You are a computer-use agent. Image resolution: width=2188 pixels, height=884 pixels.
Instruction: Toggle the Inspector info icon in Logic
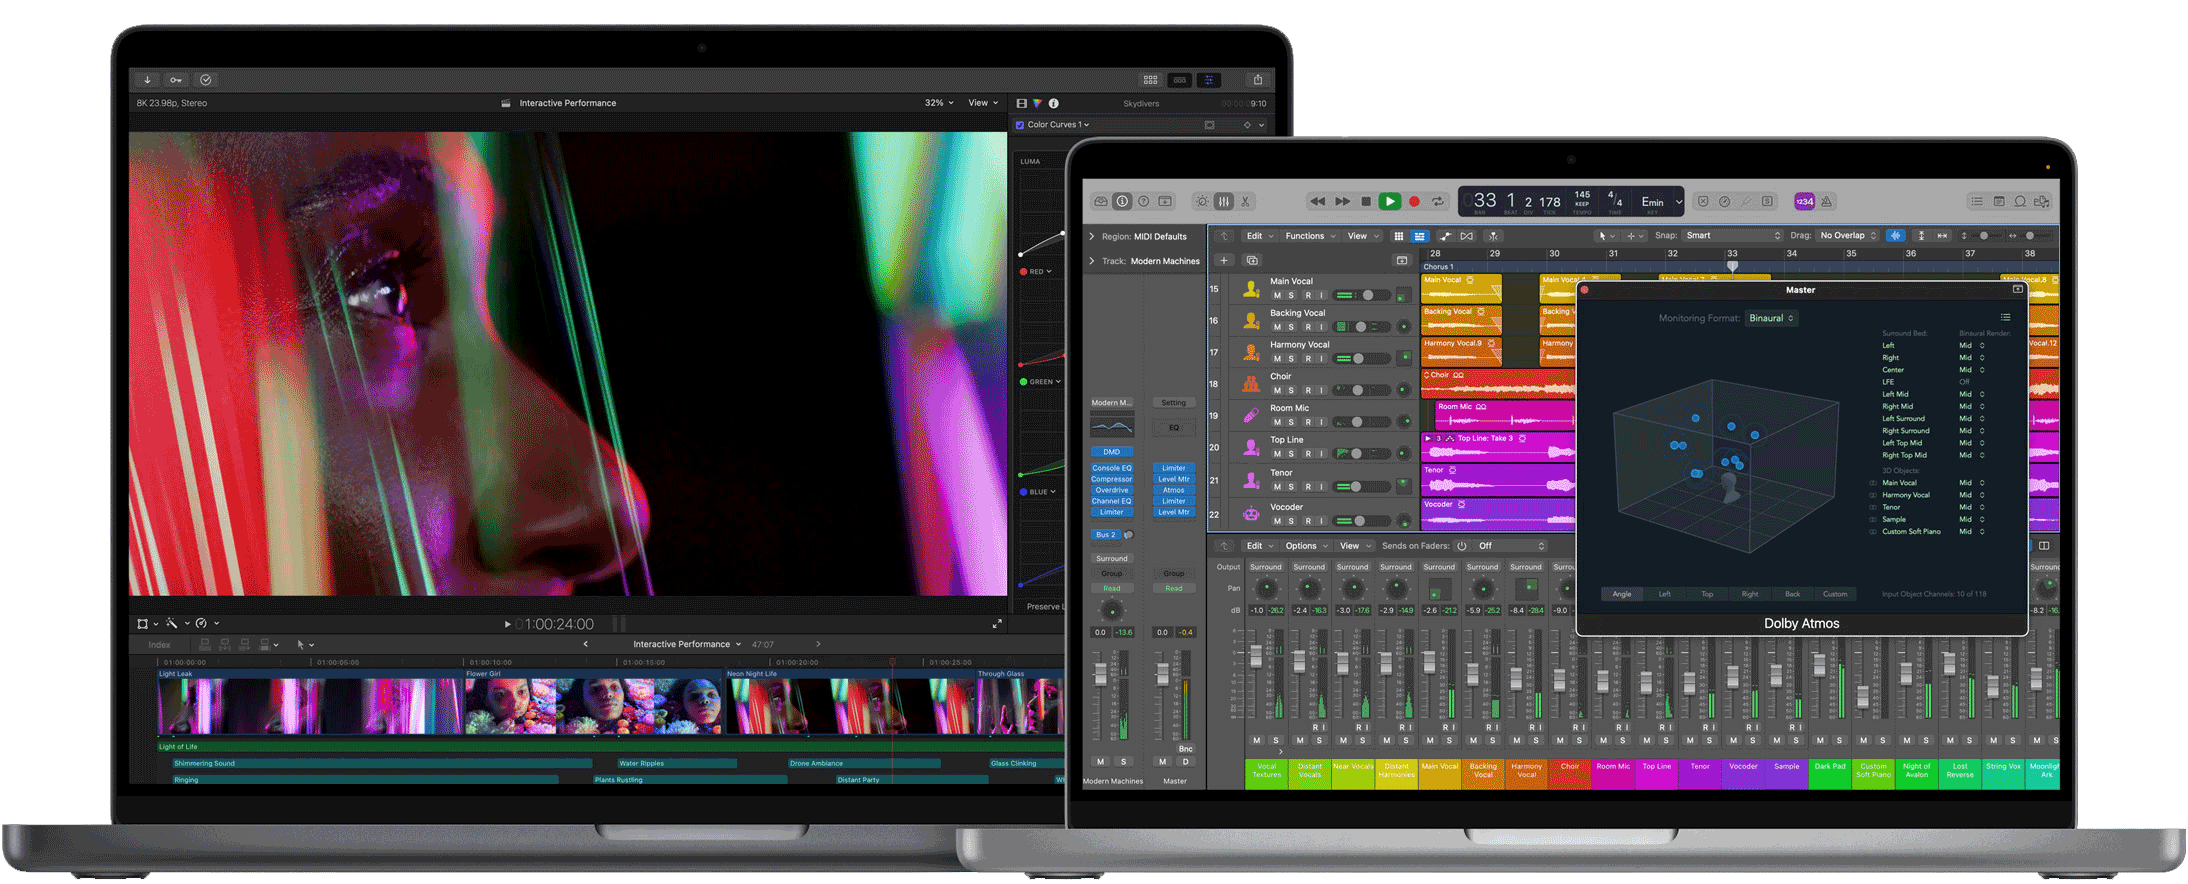1122,201
